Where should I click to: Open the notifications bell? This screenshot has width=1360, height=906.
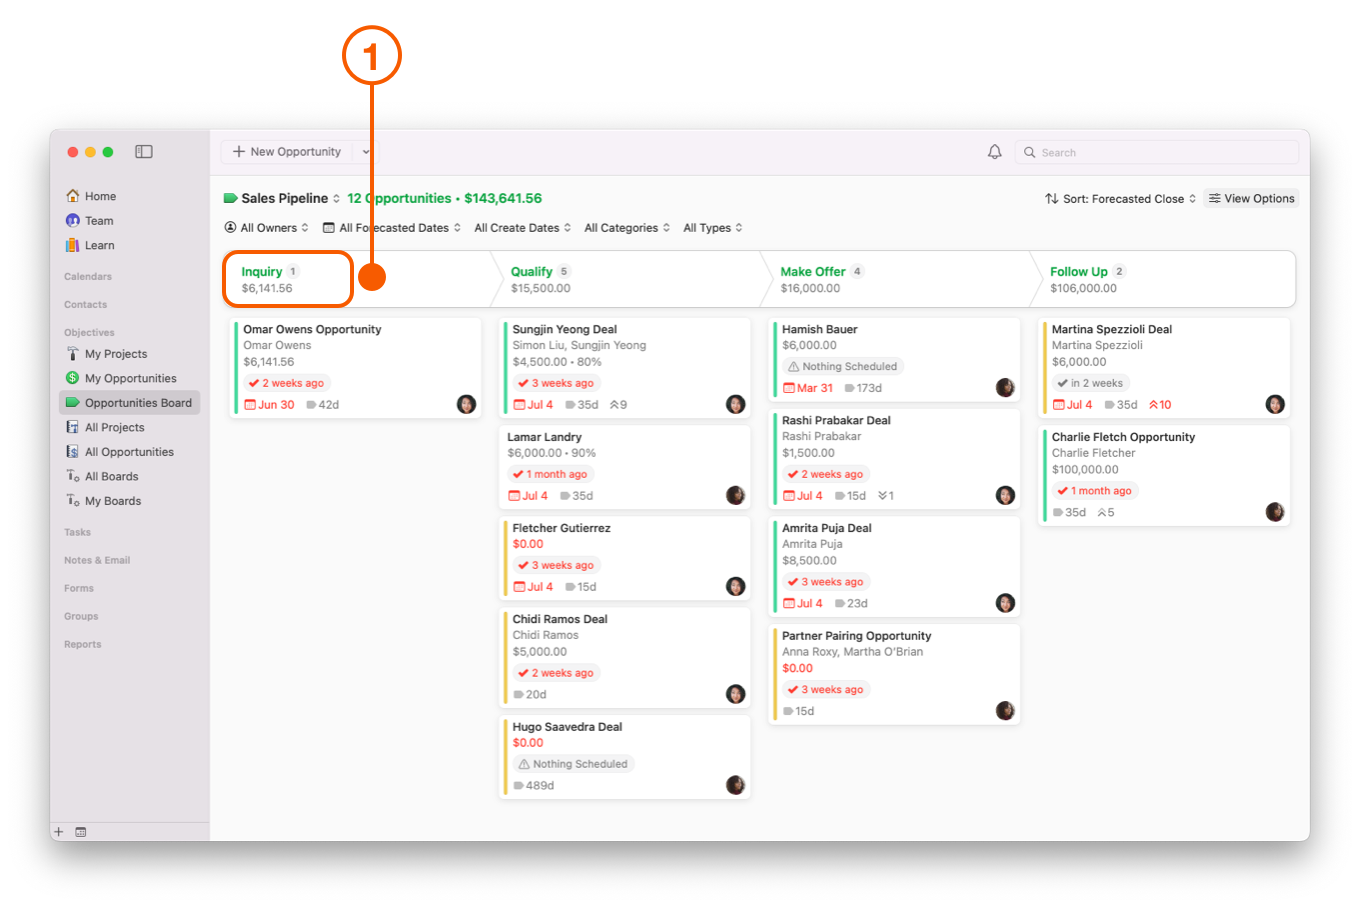994,152
